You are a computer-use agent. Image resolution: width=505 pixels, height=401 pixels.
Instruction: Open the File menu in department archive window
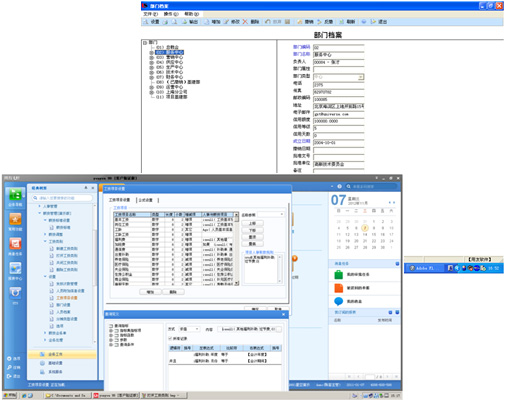pyautogui.click(x=150, y=14)
